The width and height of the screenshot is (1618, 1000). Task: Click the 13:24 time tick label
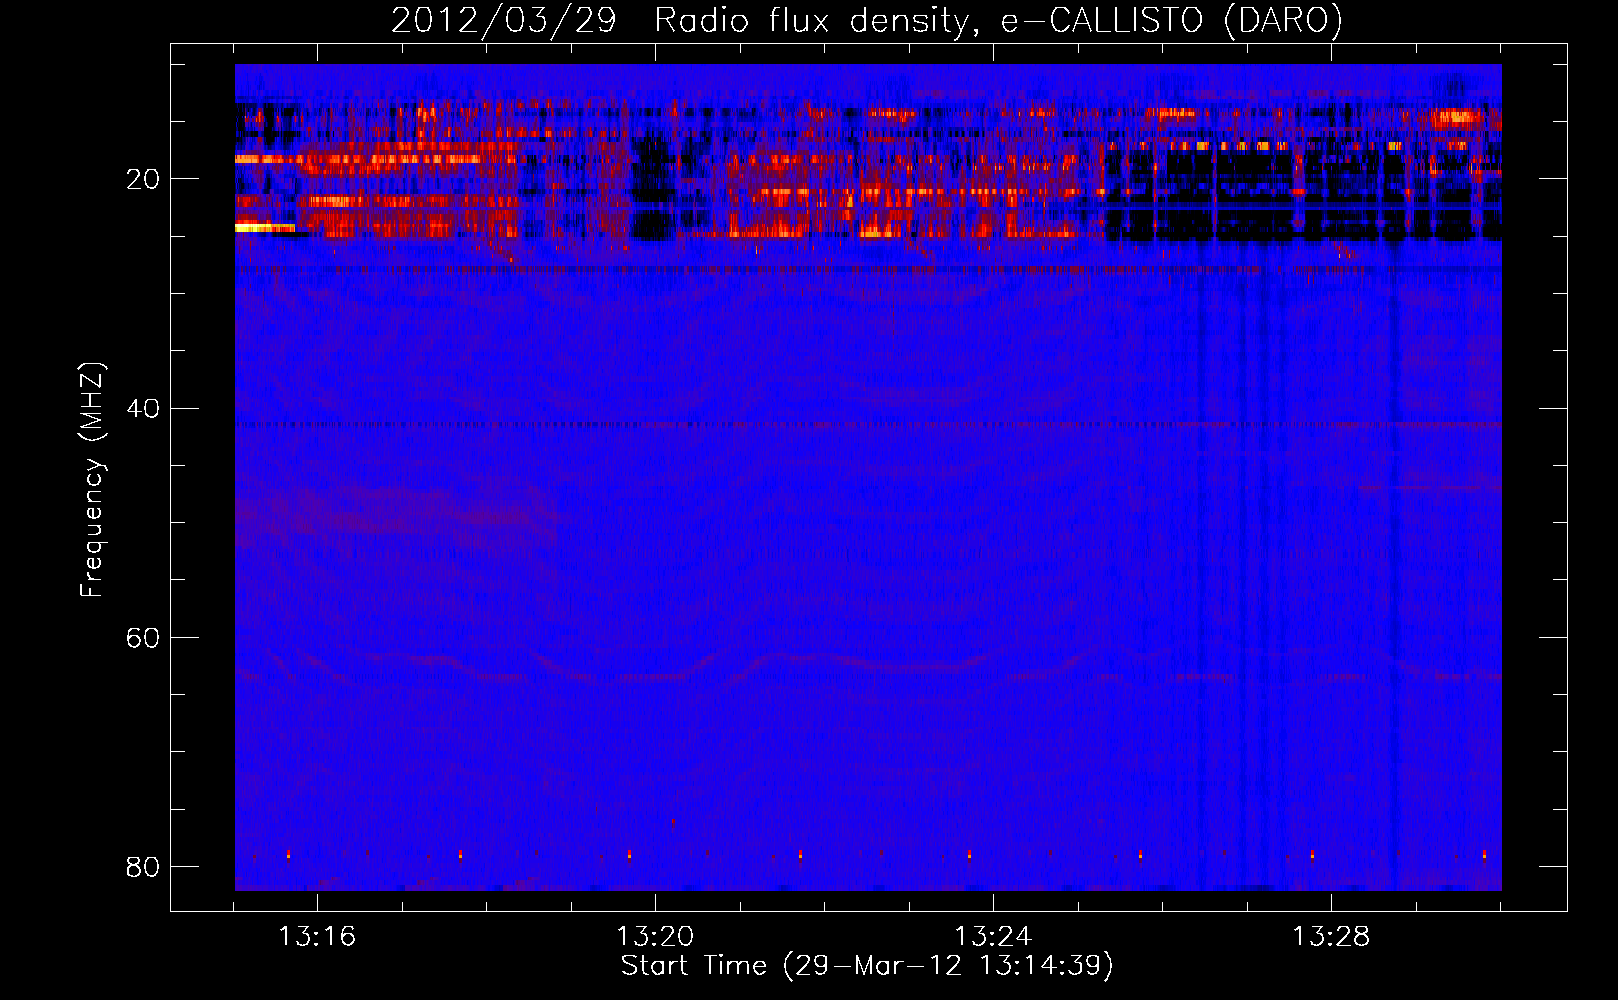[993, 936]
